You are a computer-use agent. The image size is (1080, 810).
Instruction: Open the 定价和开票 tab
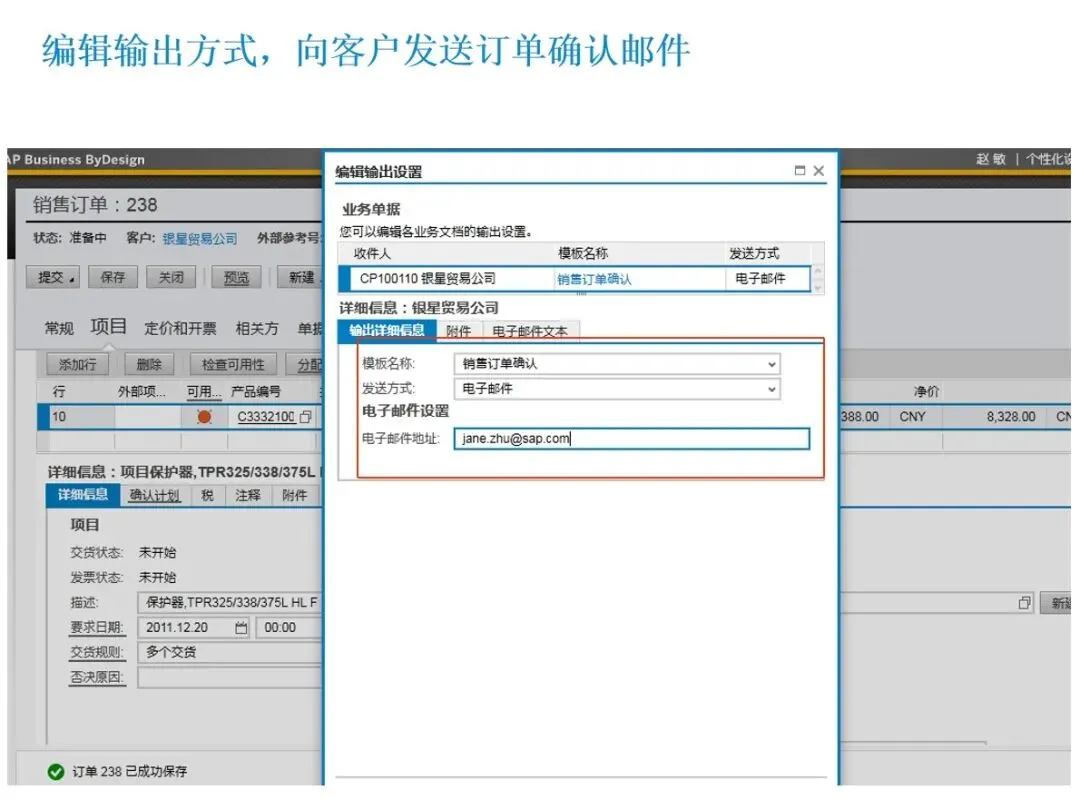180,329
